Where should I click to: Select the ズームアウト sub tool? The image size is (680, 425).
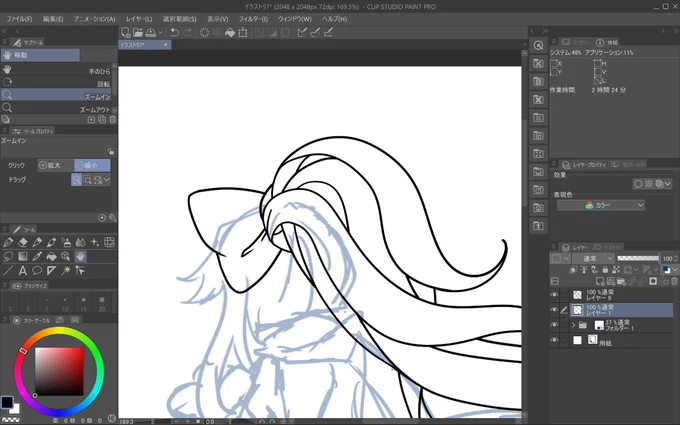point(56,109)
